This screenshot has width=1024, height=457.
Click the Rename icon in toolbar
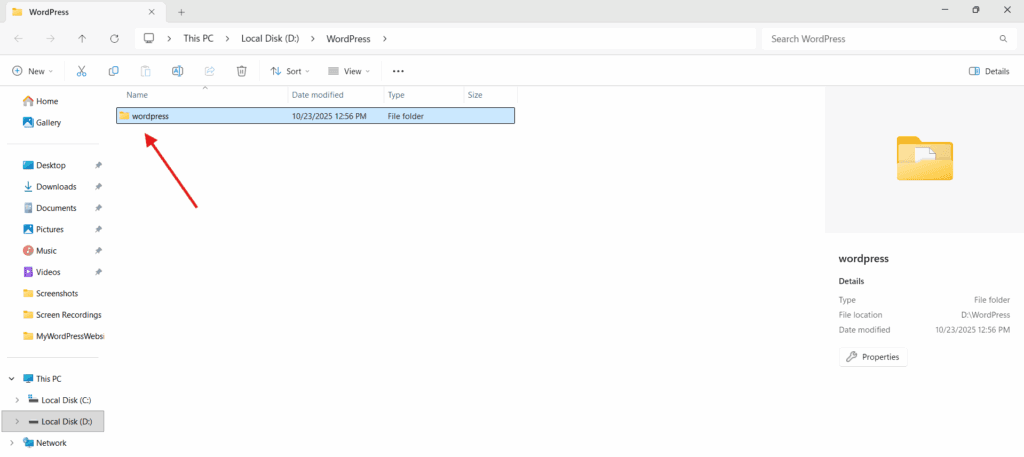coord(177,71)
